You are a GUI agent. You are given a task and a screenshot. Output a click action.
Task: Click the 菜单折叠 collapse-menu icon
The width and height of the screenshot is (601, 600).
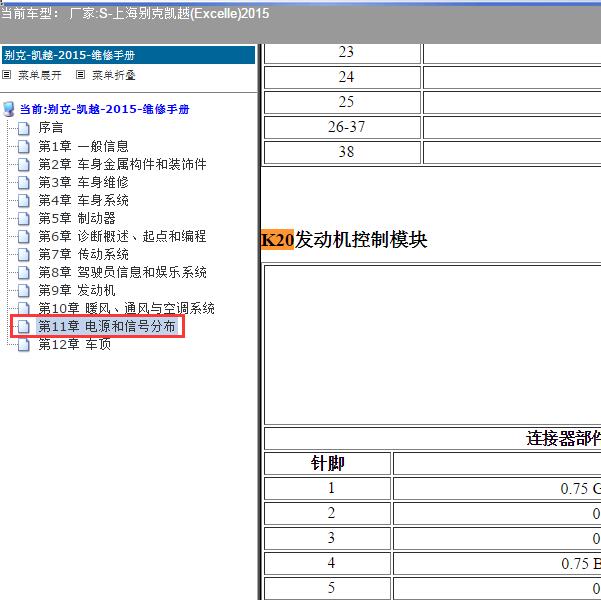(80, 75)
